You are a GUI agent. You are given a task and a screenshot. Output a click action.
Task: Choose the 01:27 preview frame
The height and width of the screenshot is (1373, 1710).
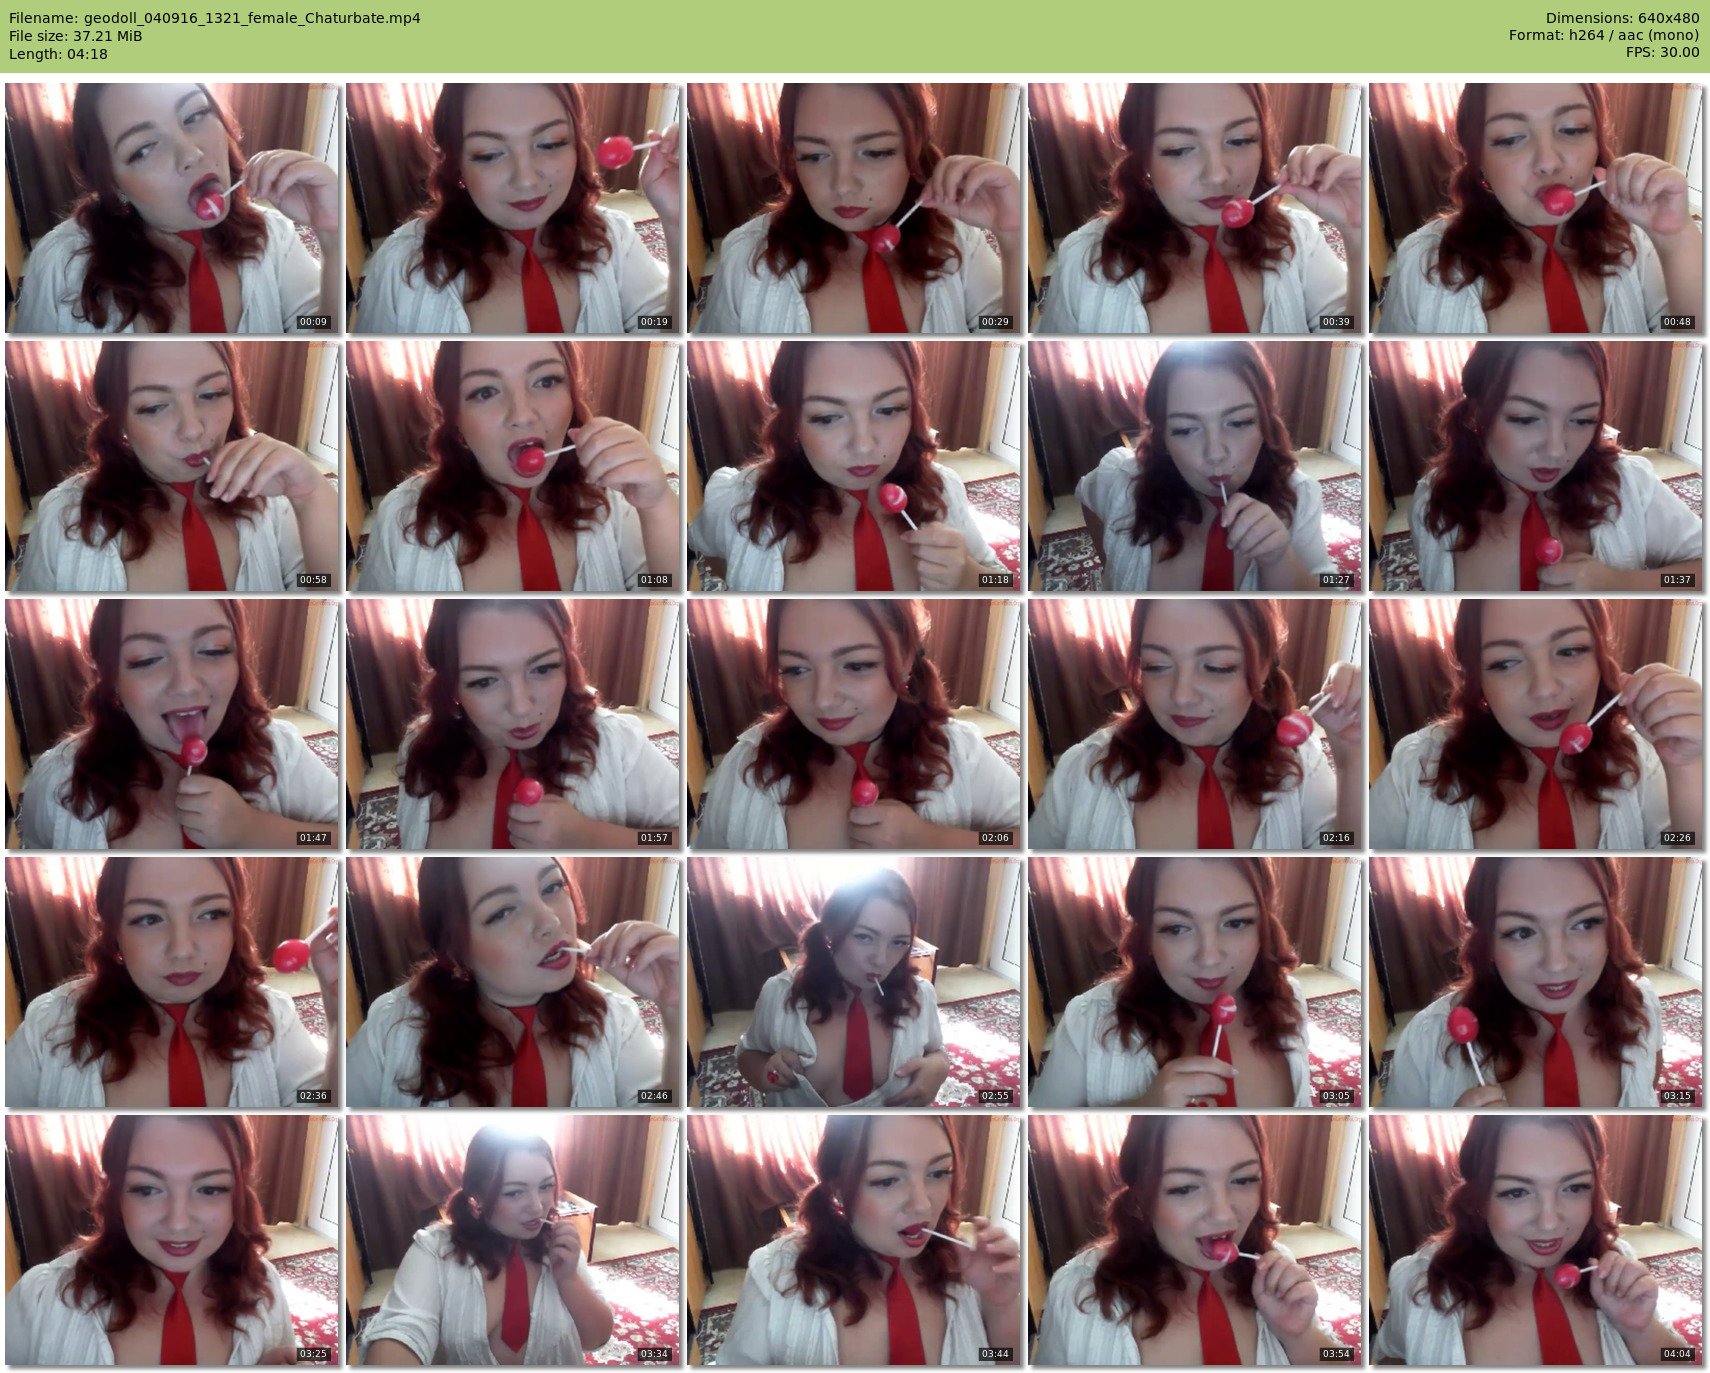(1195, 466)
